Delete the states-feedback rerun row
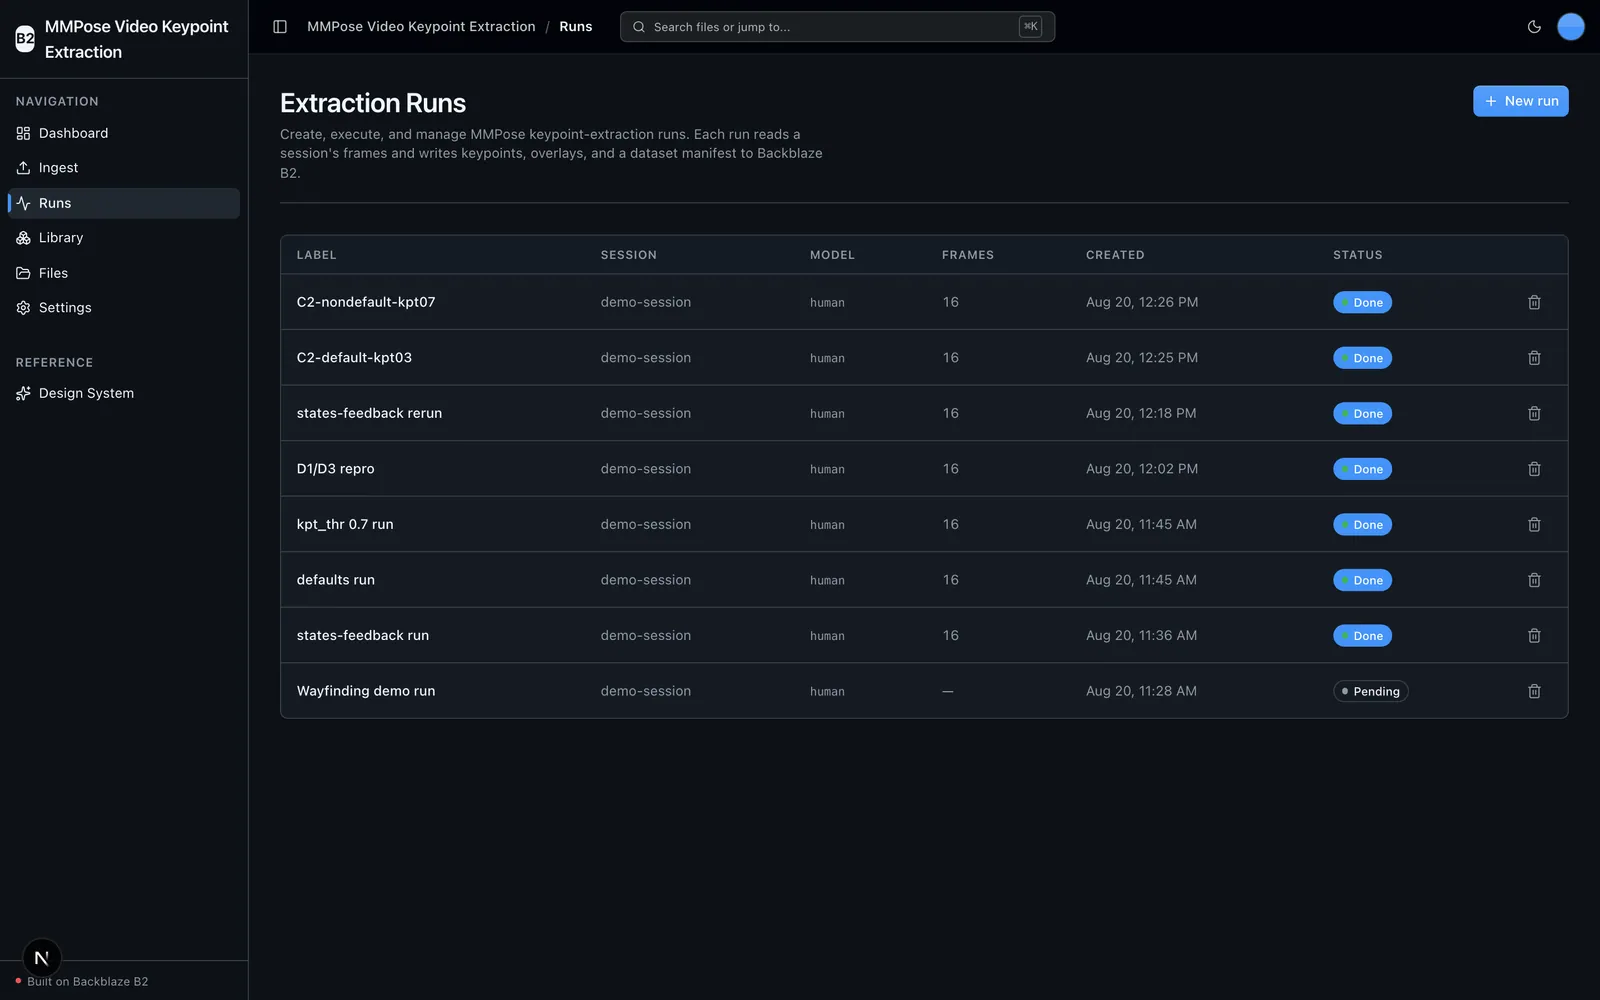1600x1000 pixels. click(x=1534, y=413)
